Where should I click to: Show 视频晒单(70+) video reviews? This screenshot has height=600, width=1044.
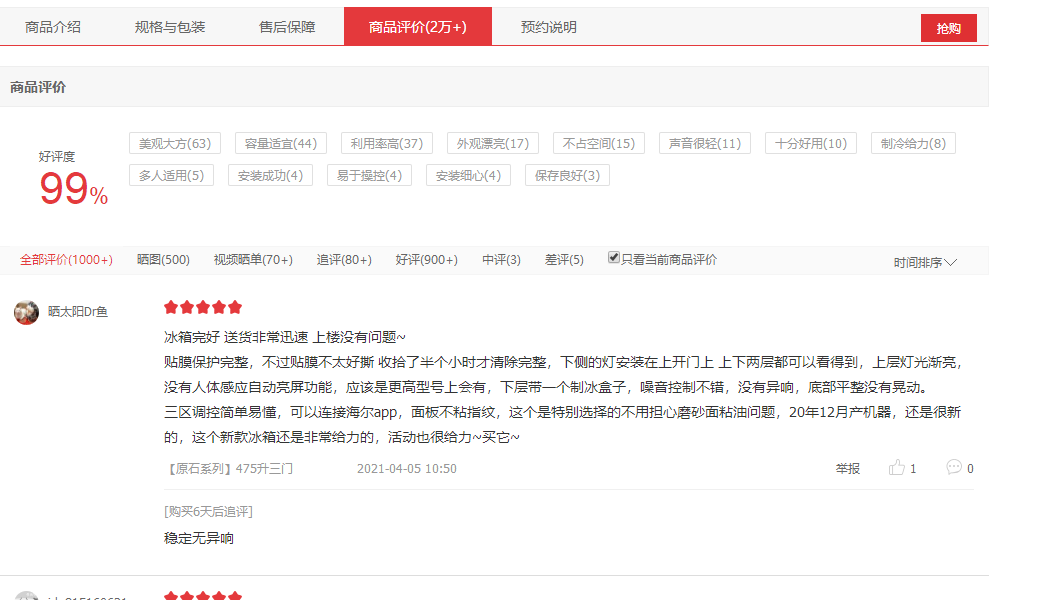253,260
